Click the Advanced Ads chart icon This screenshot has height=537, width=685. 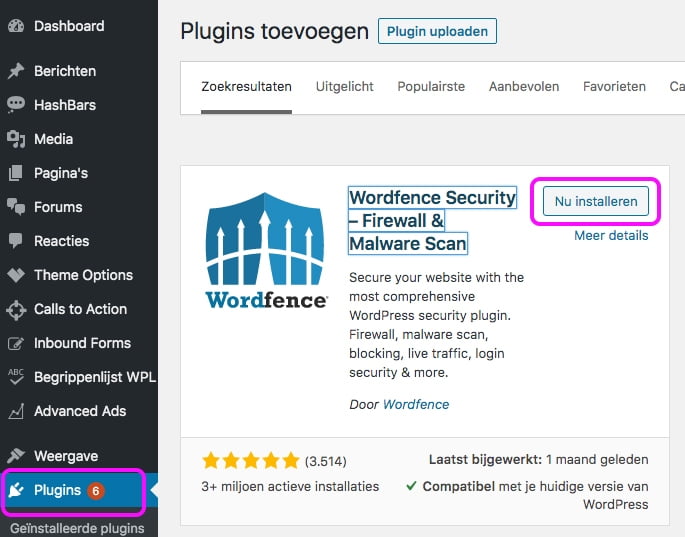pyautogui.click(x=16, y=411)
